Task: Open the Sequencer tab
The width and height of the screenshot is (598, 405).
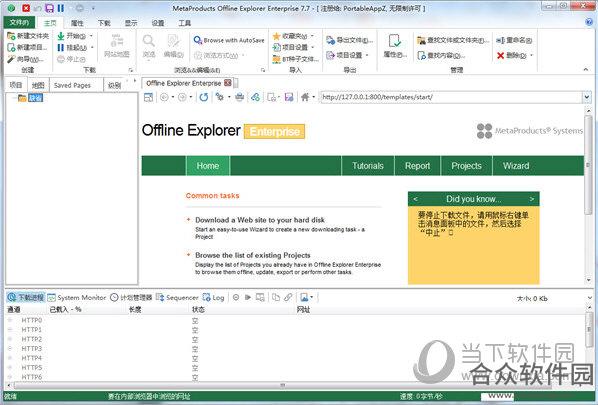Action: 177,297
